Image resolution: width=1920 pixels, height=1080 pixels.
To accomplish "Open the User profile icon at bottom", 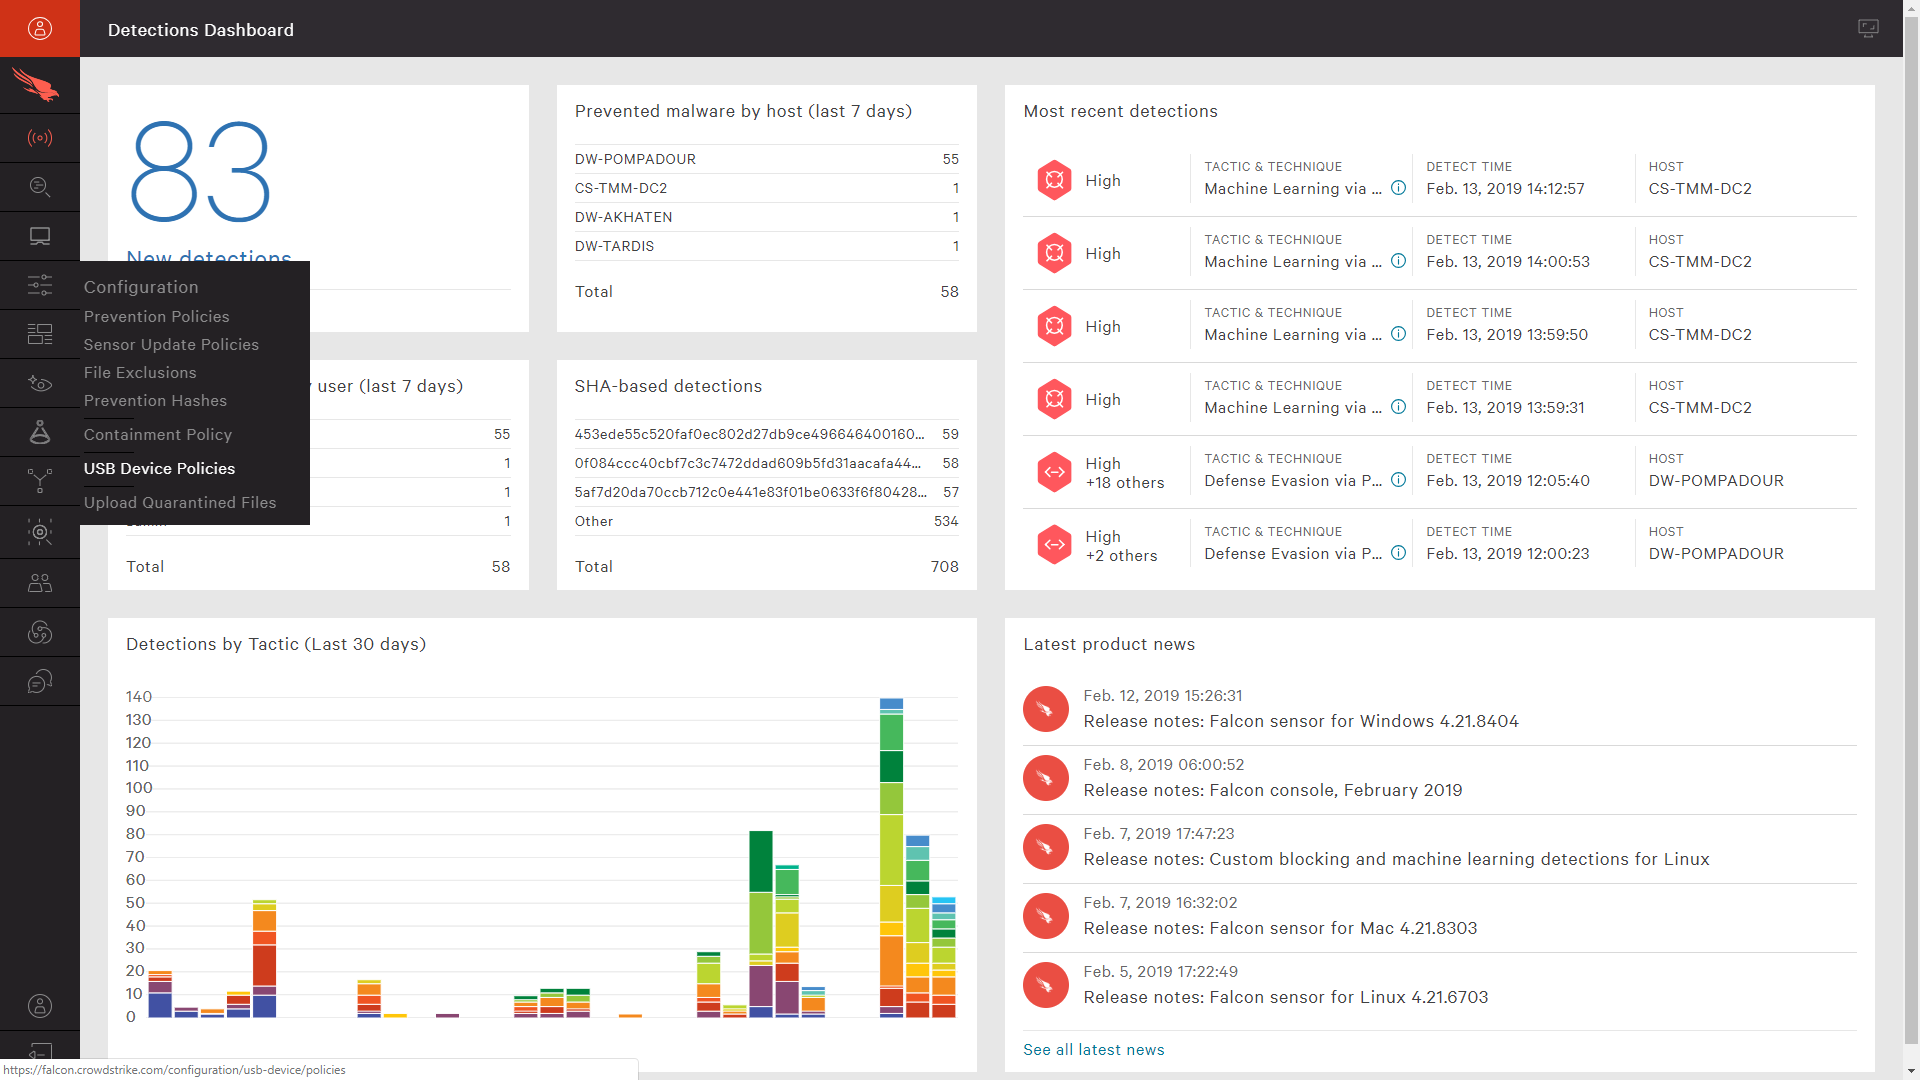I will [x=40, y=1005].
